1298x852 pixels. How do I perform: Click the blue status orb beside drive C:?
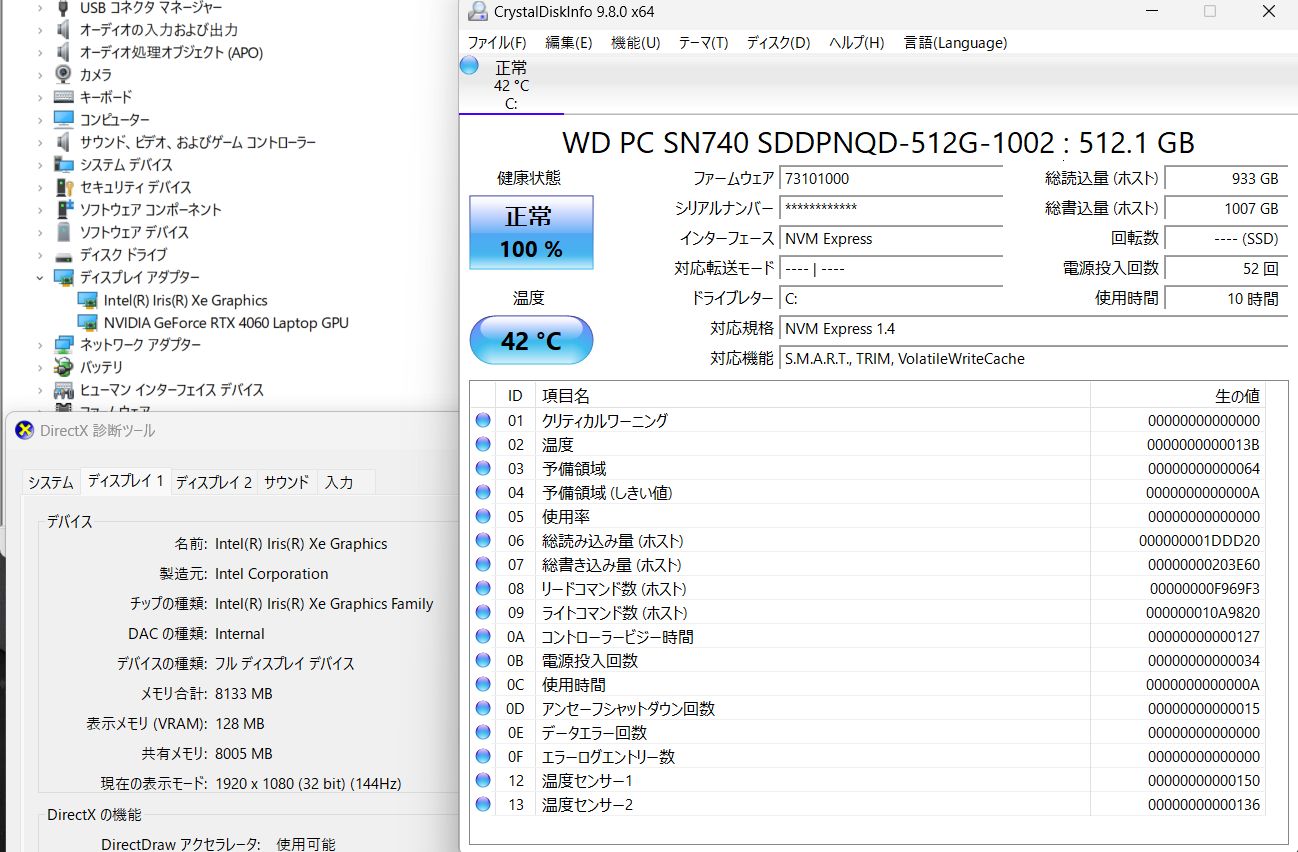click(x=469, y=66)
